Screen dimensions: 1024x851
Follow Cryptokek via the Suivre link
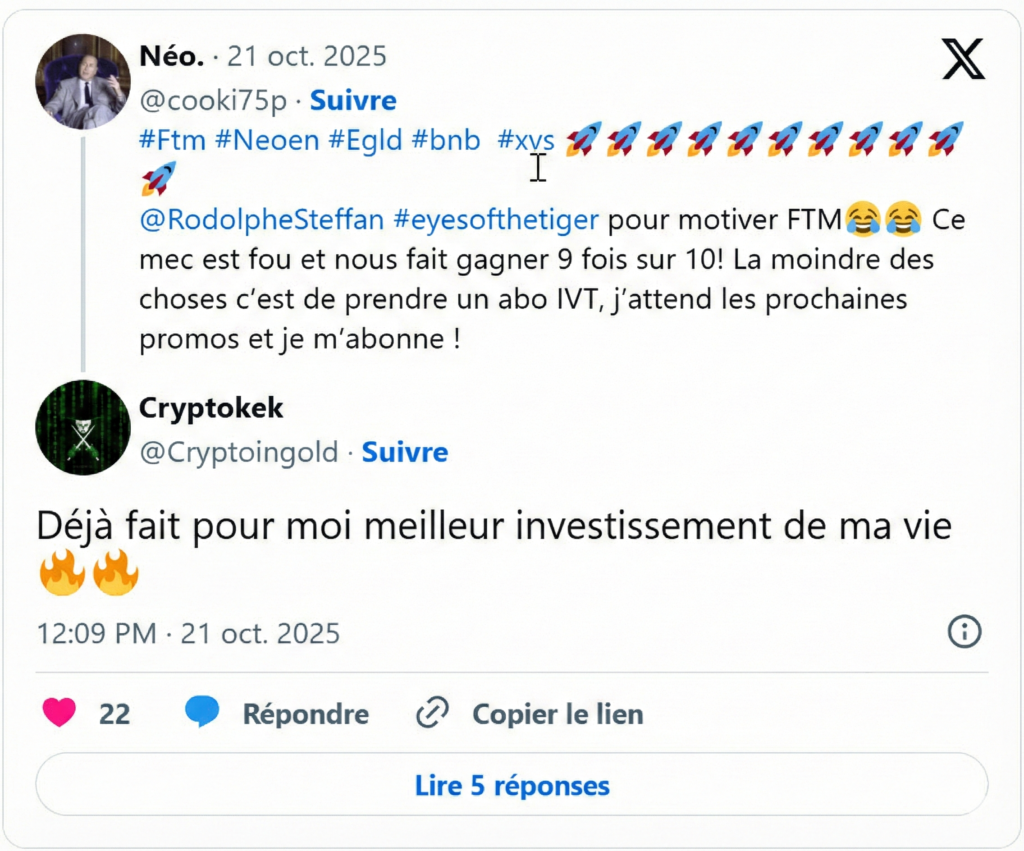click(x=405, y=452)
